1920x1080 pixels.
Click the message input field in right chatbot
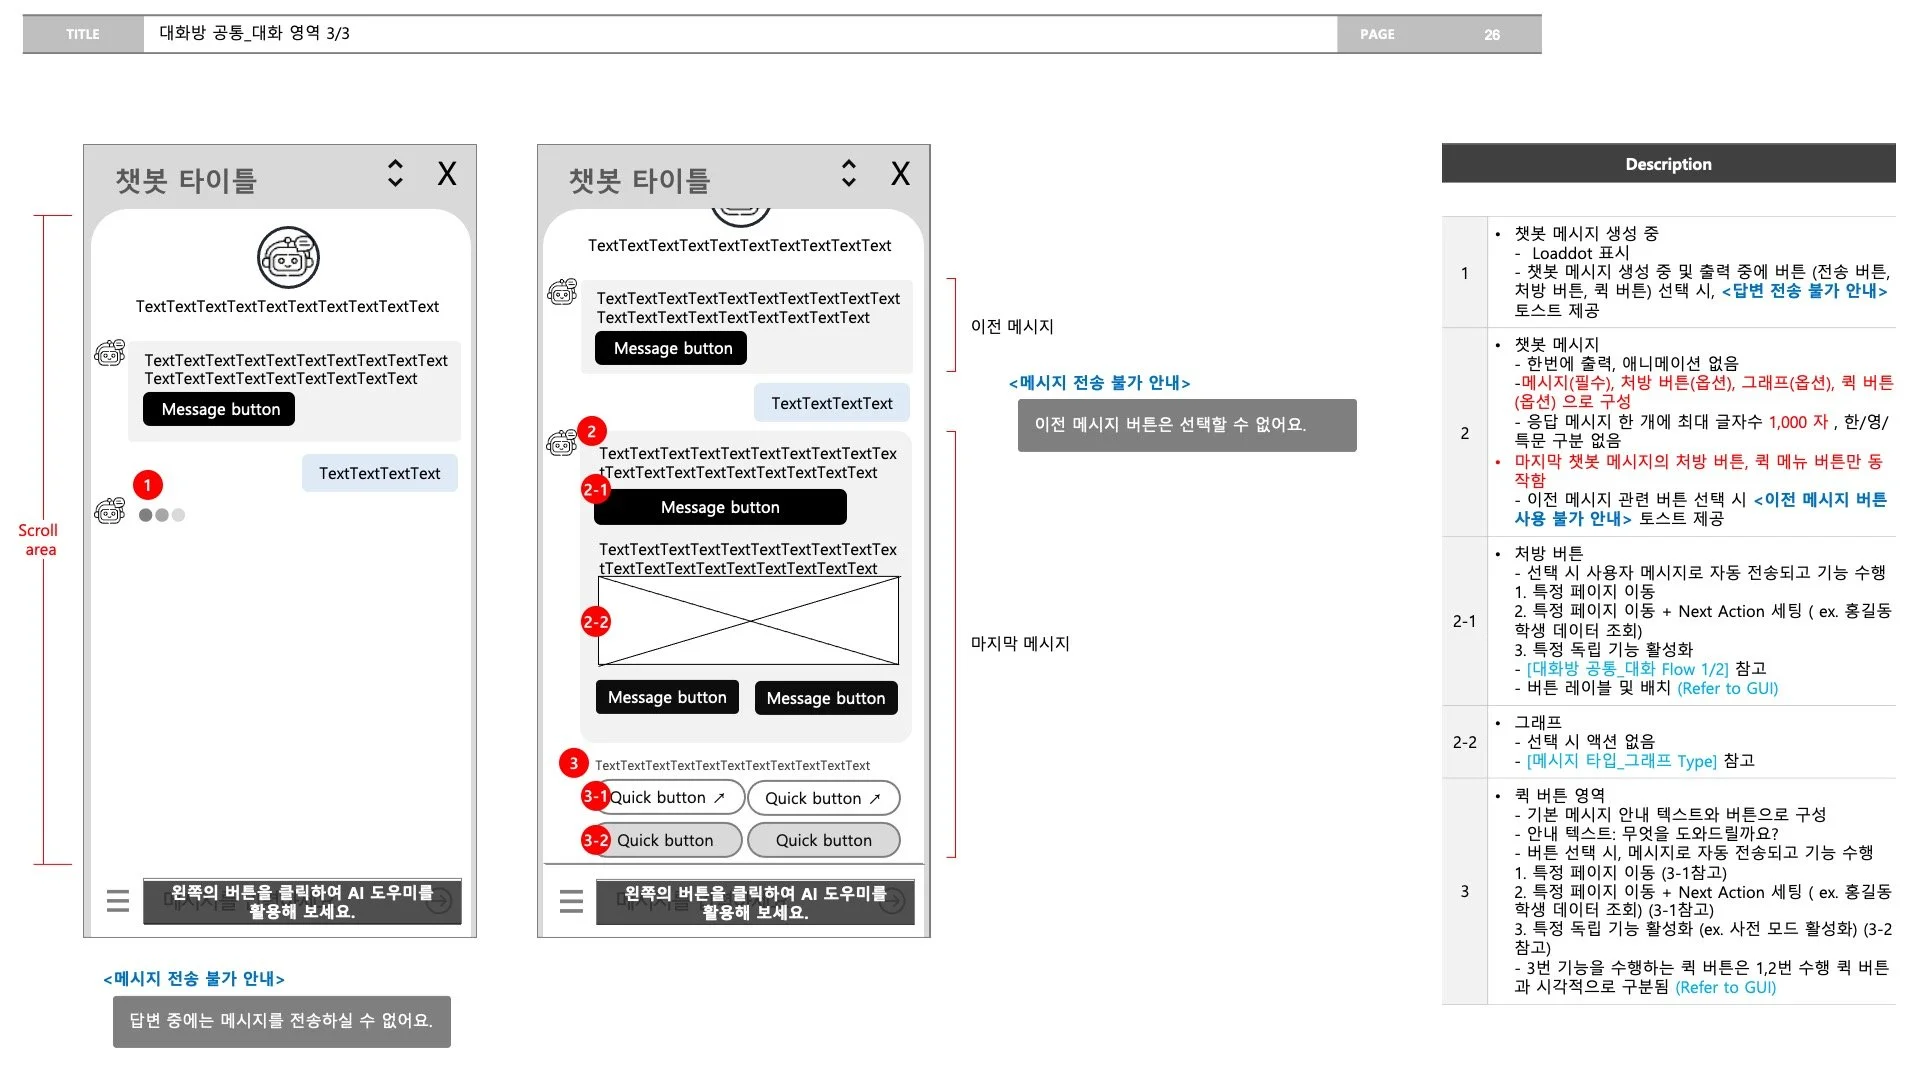point(755,901)
